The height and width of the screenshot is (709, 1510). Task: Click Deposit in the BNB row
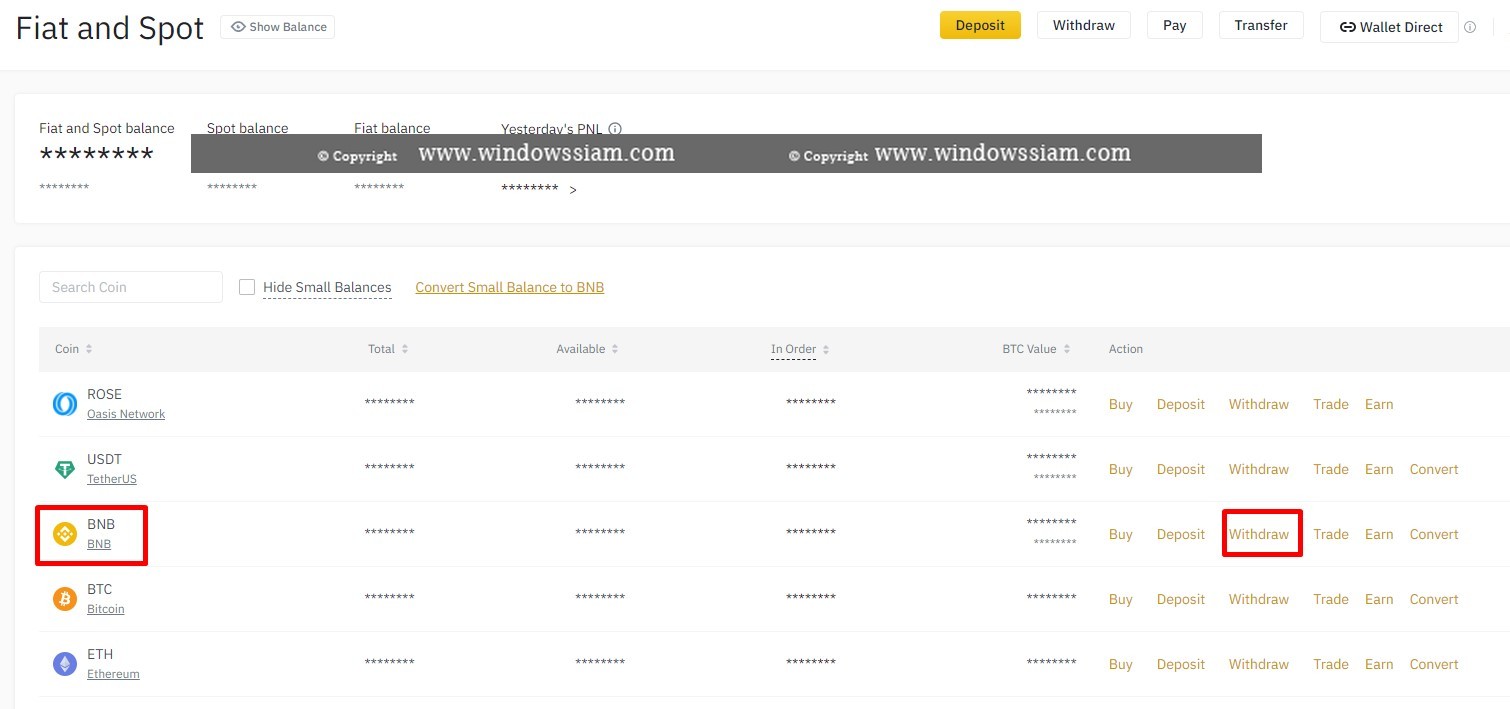[1181, 534]
